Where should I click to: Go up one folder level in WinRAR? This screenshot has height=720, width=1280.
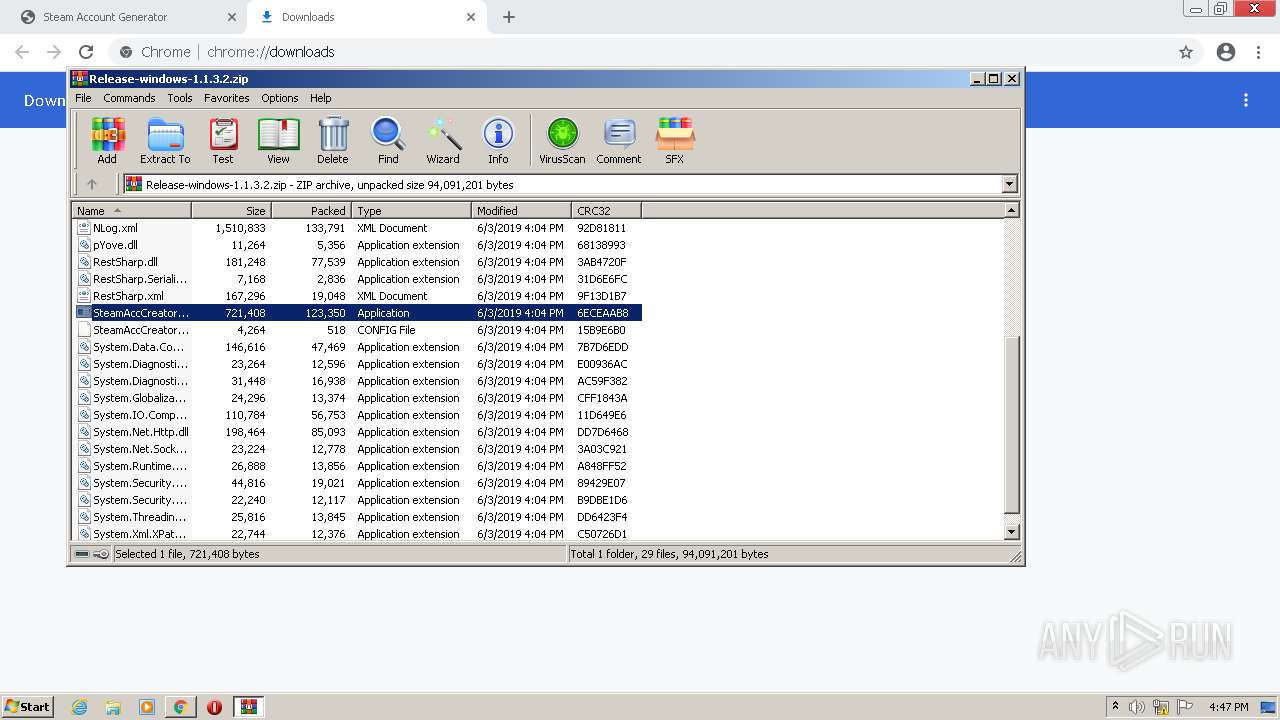click(92, 184)
